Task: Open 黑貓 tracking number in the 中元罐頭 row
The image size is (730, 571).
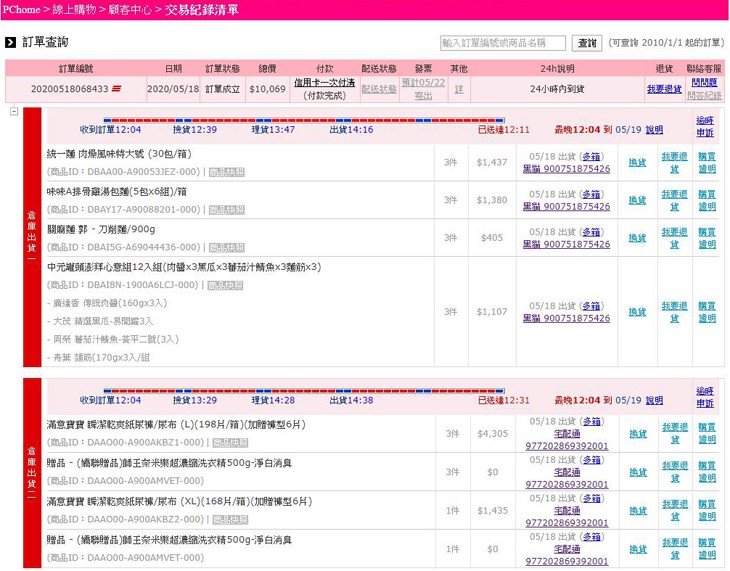Action: click(566, 319)
